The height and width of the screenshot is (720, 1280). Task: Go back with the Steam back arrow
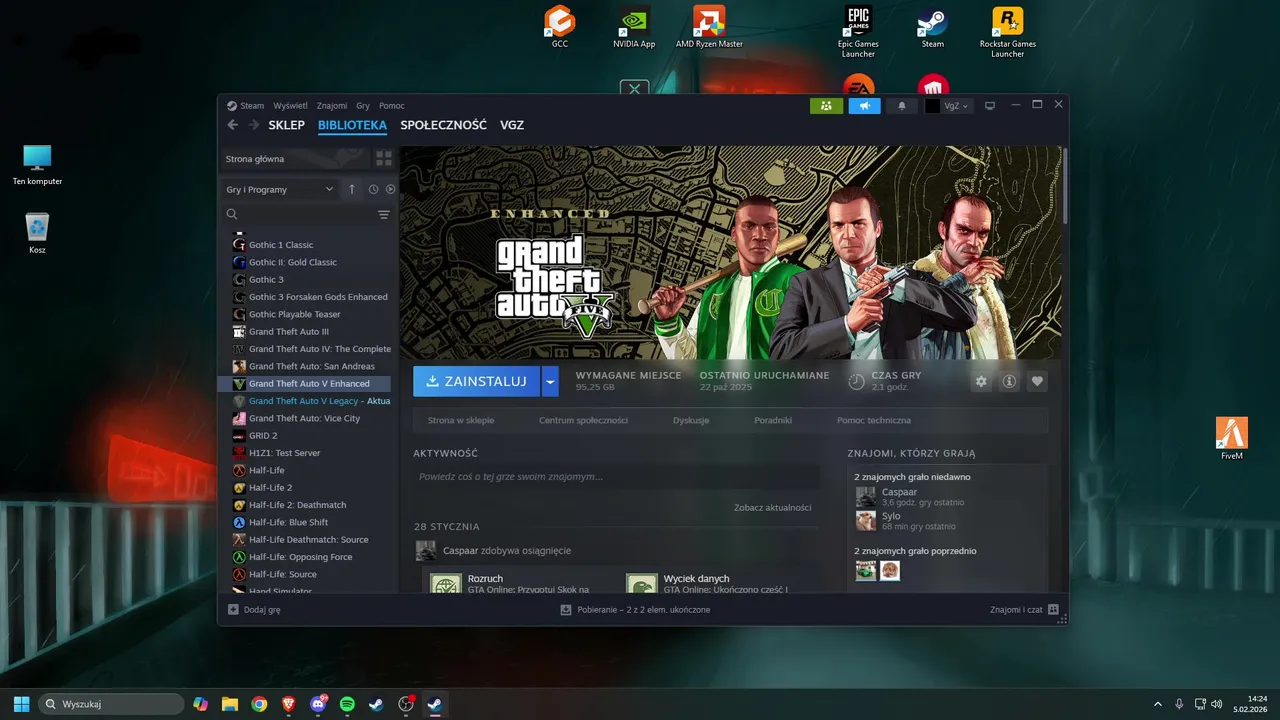[232, 125]
